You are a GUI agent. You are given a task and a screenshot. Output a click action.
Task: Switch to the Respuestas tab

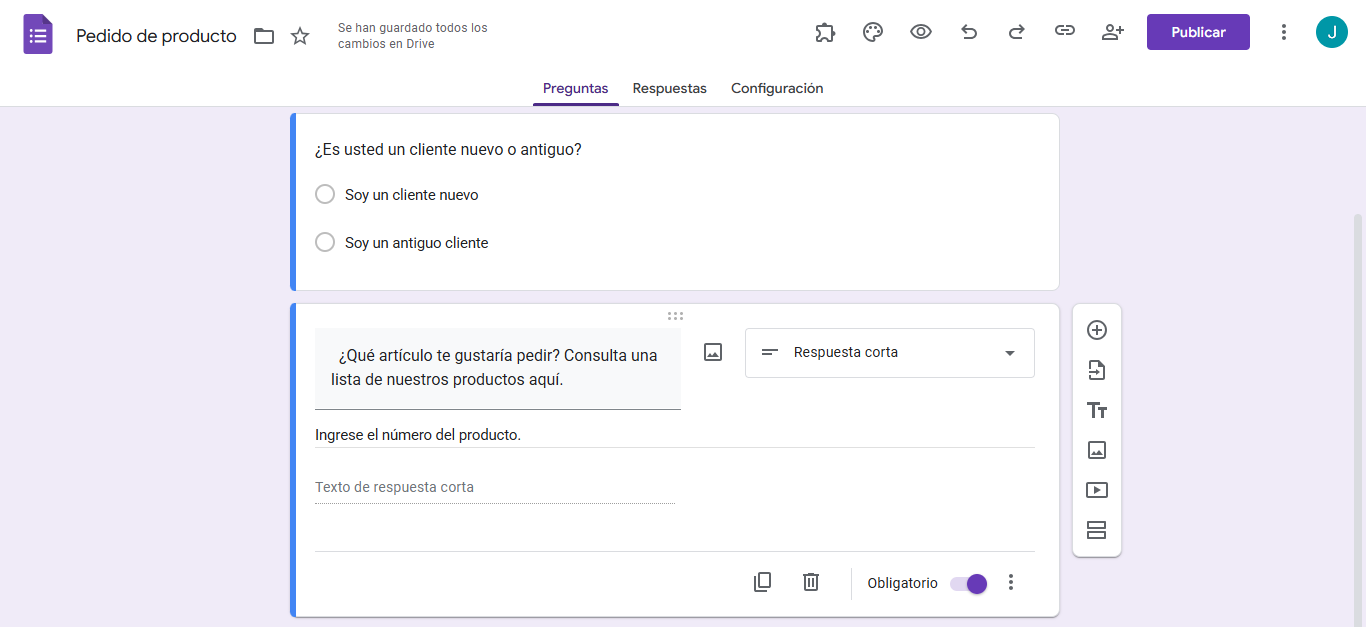click(x=669, y=88)
